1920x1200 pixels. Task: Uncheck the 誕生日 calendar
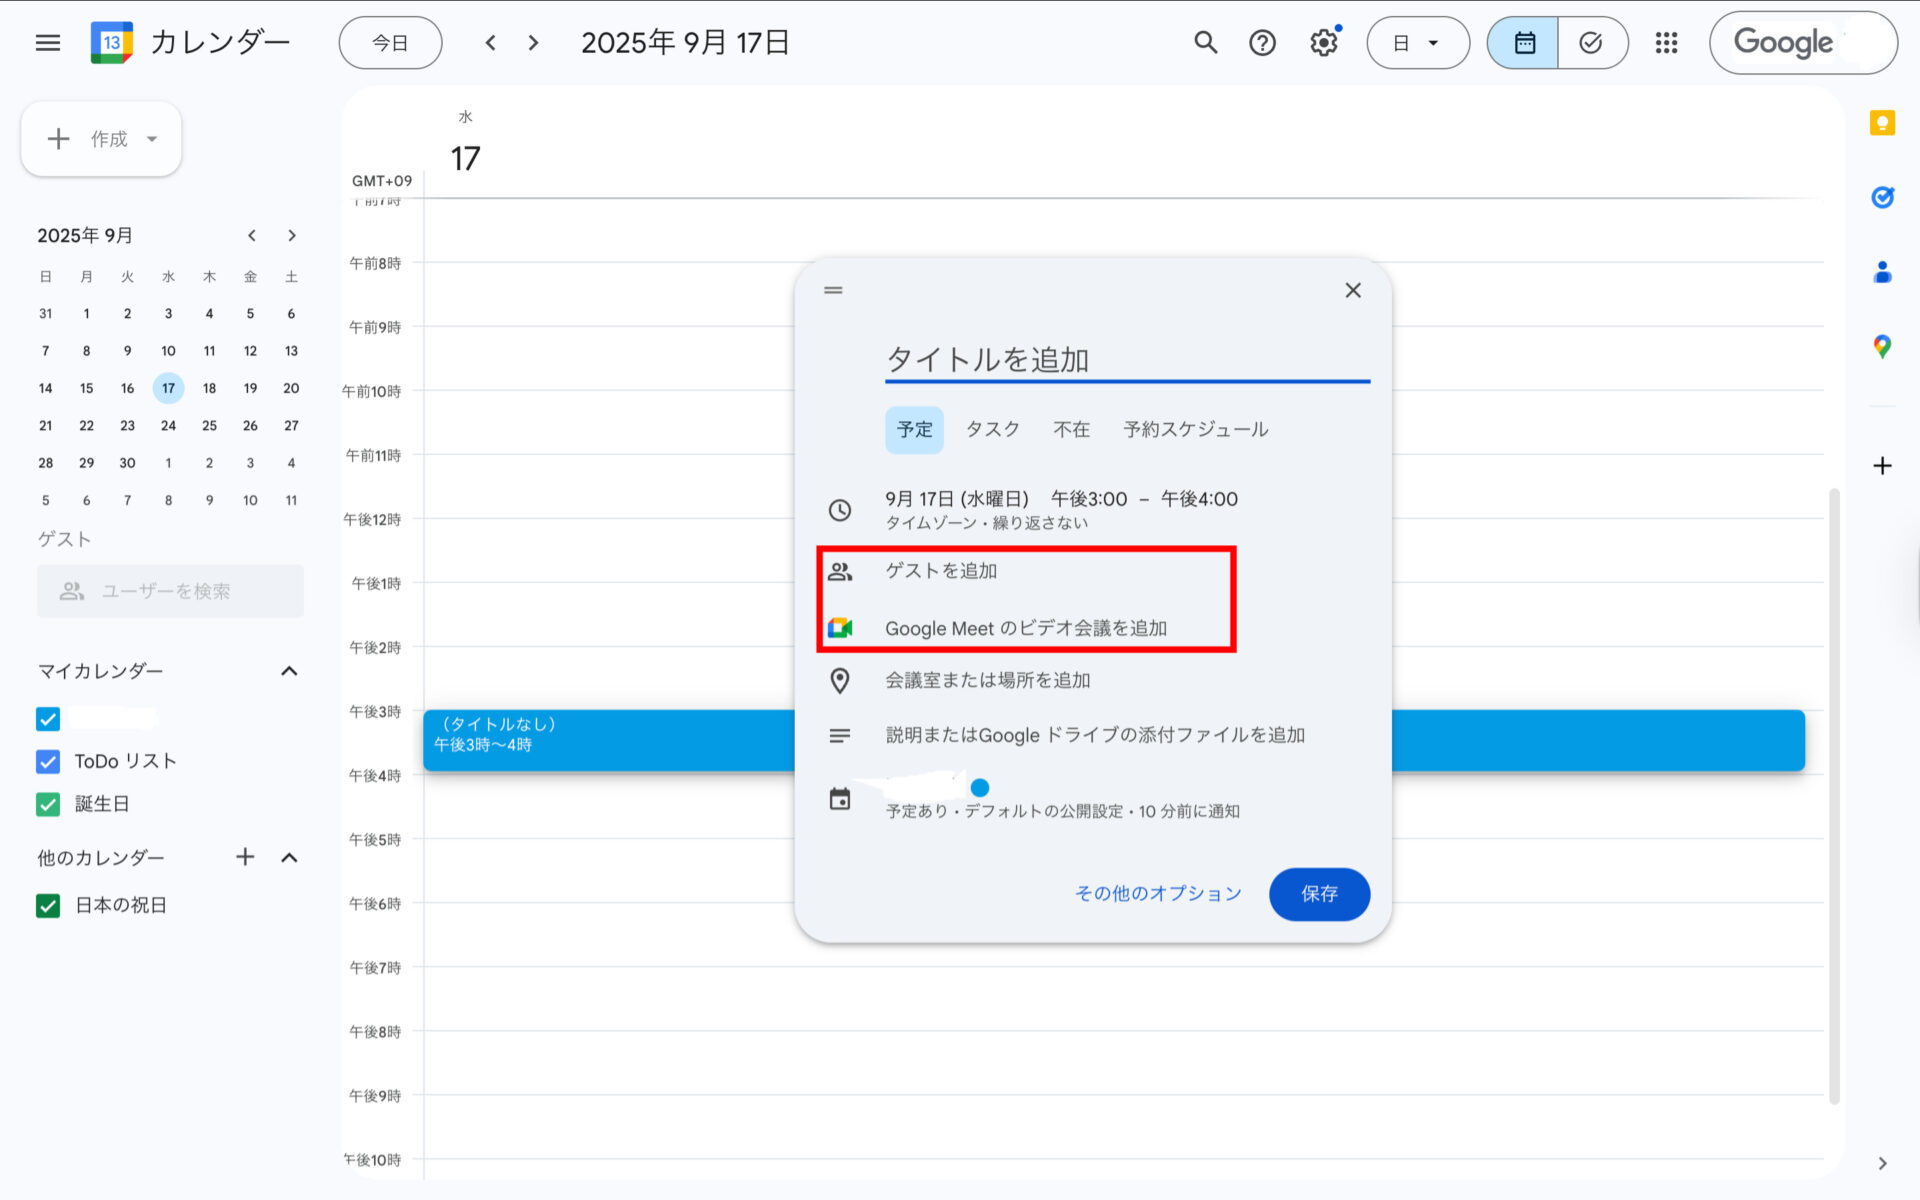click(x=48, y=804)
